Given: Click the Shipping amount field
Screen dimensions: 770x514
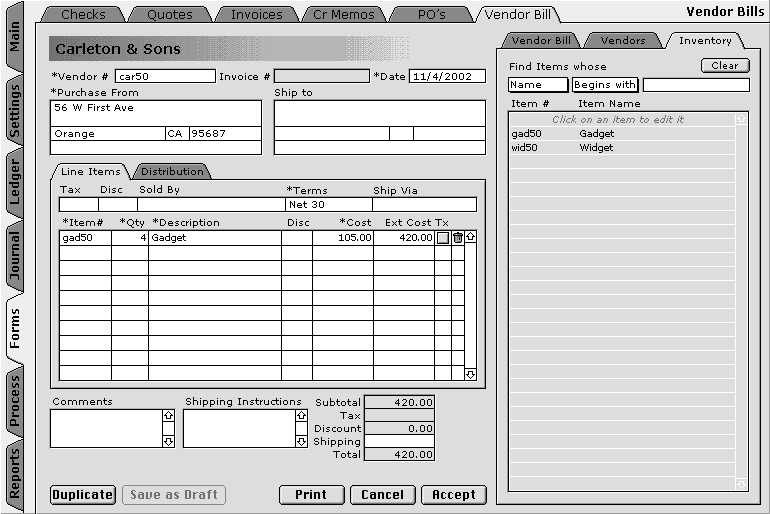Looking at the screenshot, I should pyautogui.click(x=399, y=441).
